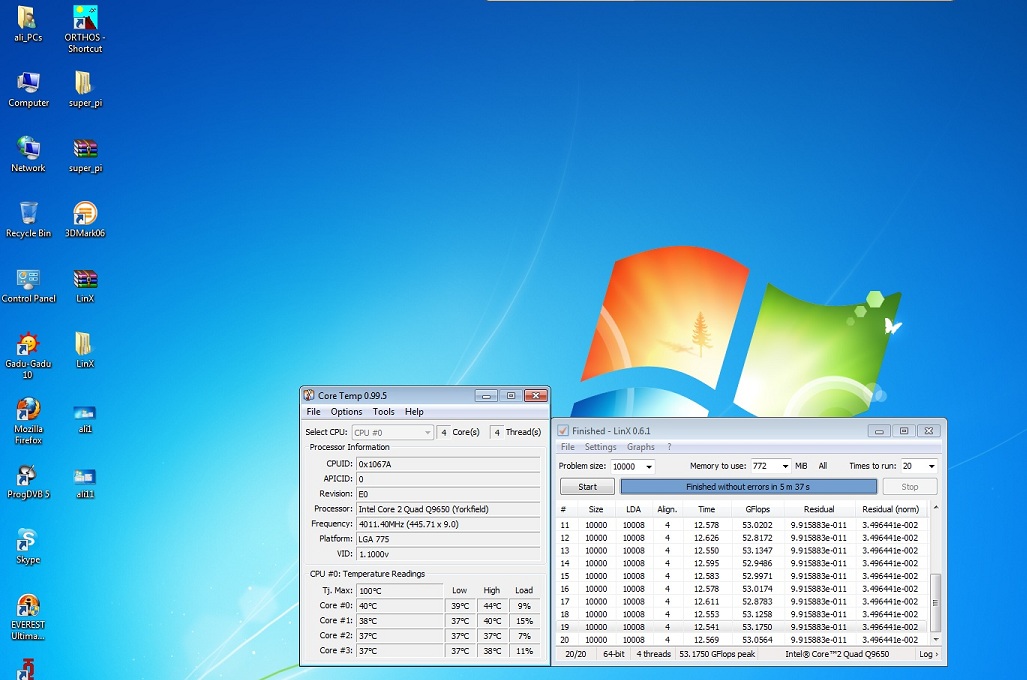Click the Tj. Max 100°C field
Screen dimensions: 1027x680
point(400,591)
